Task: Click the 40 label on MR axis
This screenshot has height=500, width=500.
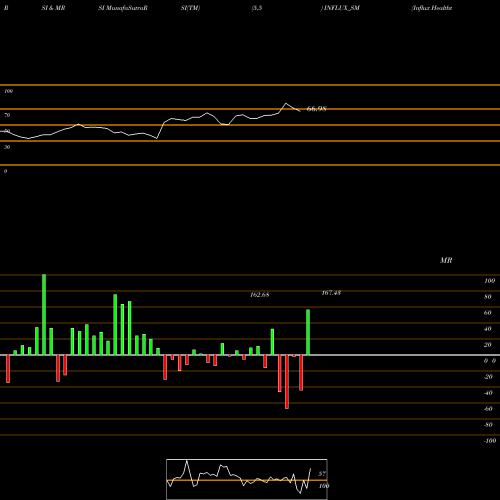Action: pyautogui.click(x=488, y=329)
